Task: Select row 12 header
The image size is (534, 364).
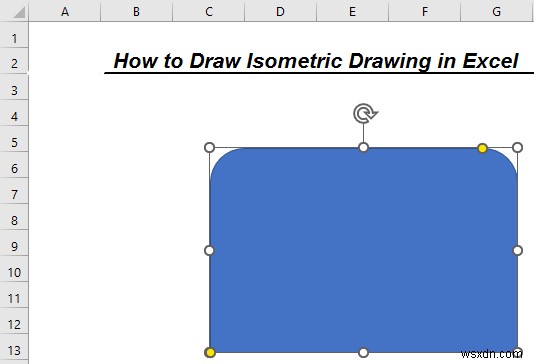Action: pyautogui.click(x=14, y=320)
